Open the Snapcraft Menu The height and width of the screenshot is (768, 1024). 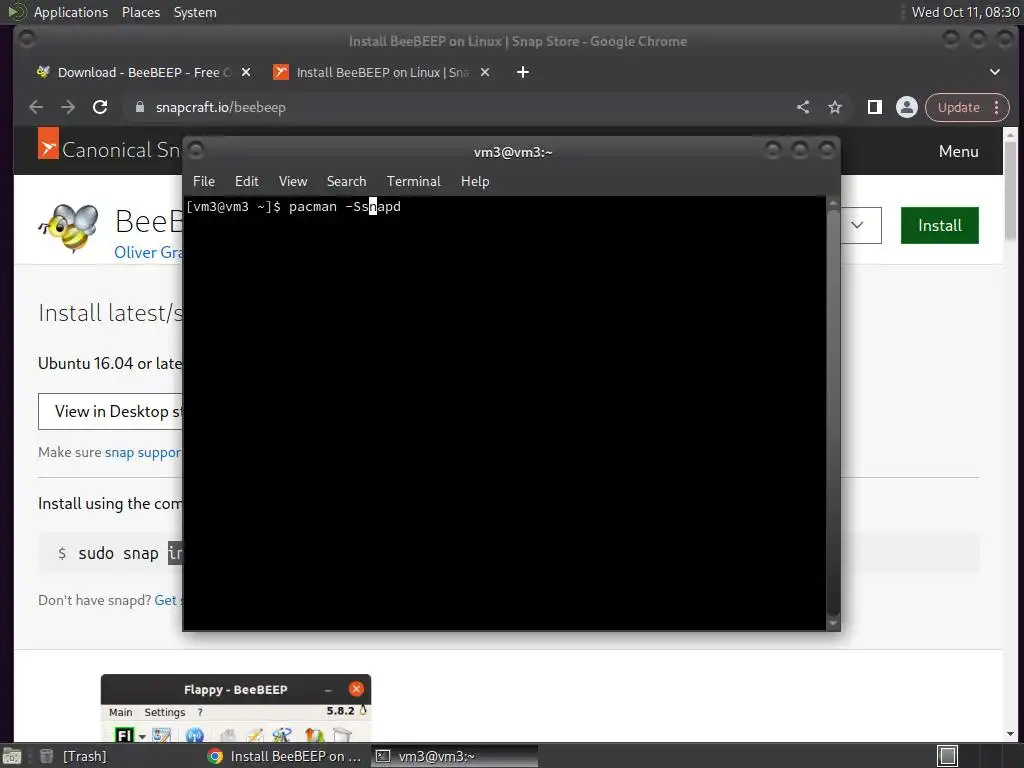(958, 152)
